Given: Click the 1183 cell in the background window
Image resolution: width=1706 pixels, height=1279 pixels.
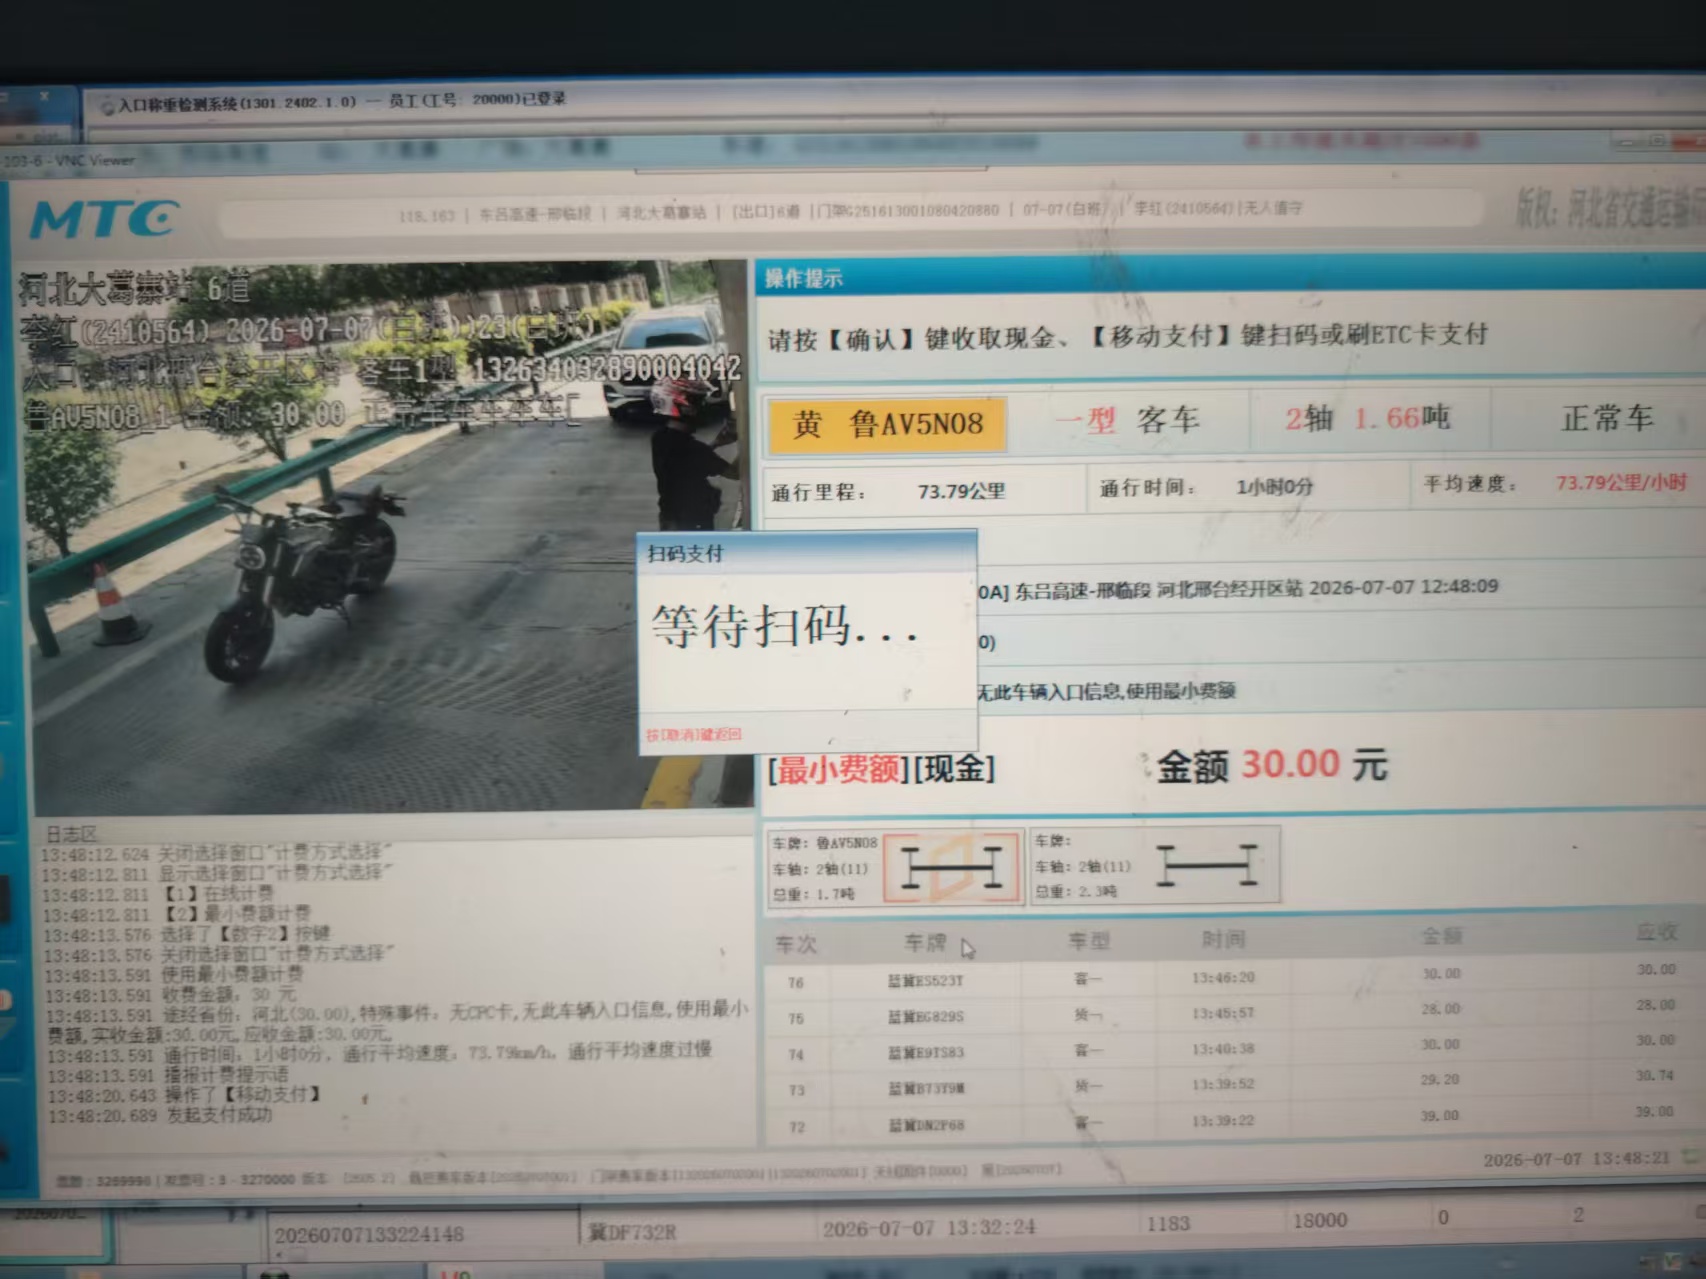Looking at the screenshot, I should coord(1168,1223).
